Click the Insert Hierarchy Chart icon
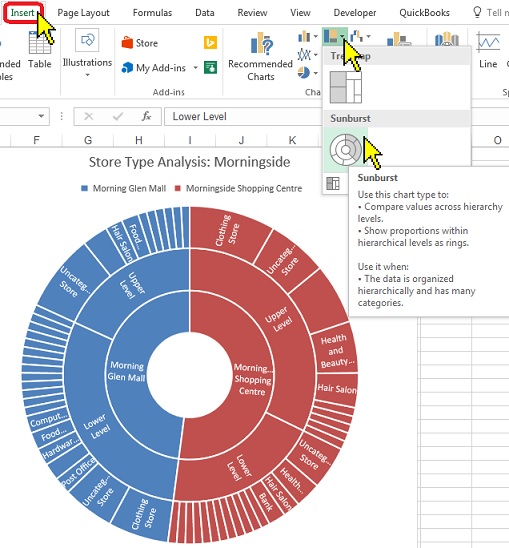The height and width of the screenshot is (548, 509). 330,36
